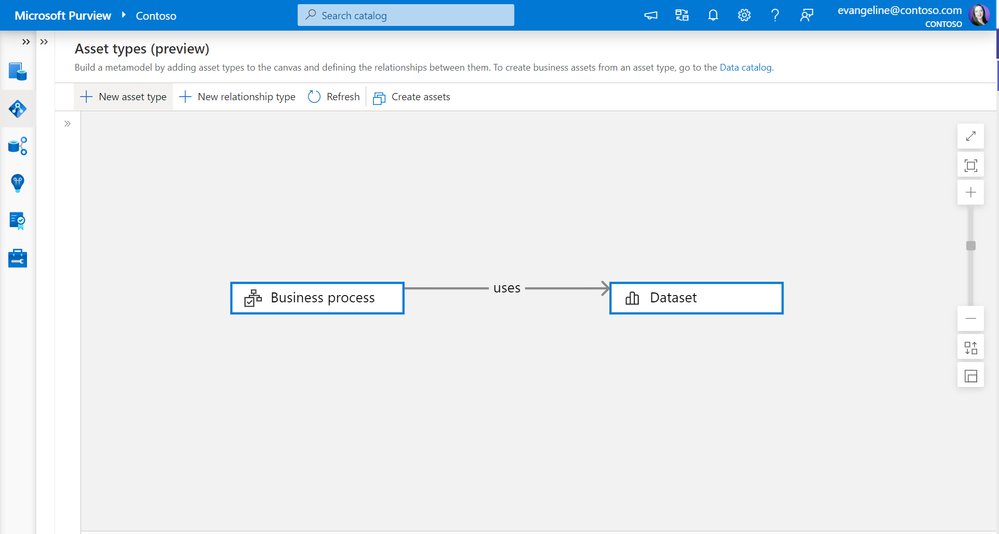Click the help question mark icon

click(x=775, y=15)
